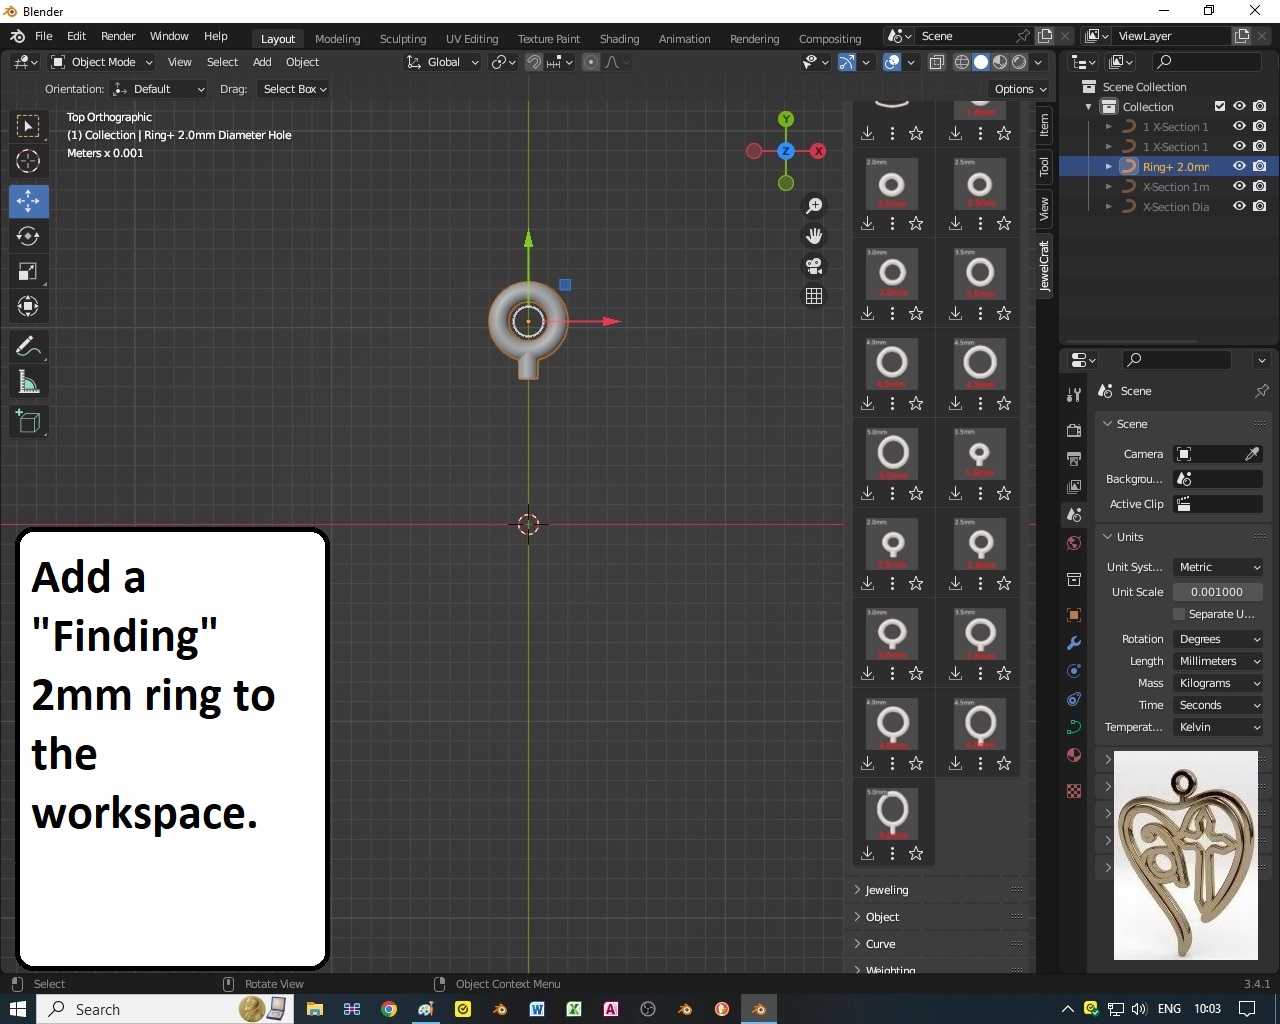Viewport: 1280px width, 1024px height.
Task: Select the Cursor tool in toolbar
Action: 28,161
